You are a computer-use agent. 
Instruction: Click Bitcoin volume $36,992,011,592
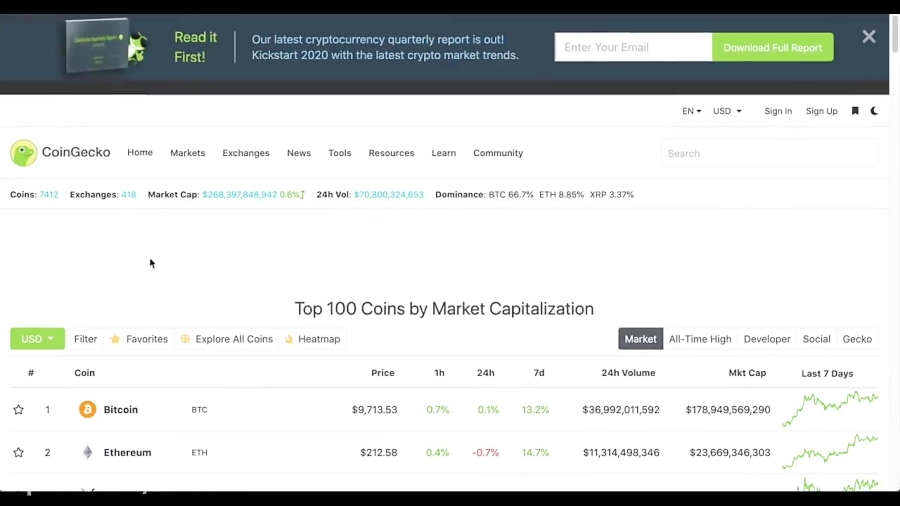pos(620,410)
